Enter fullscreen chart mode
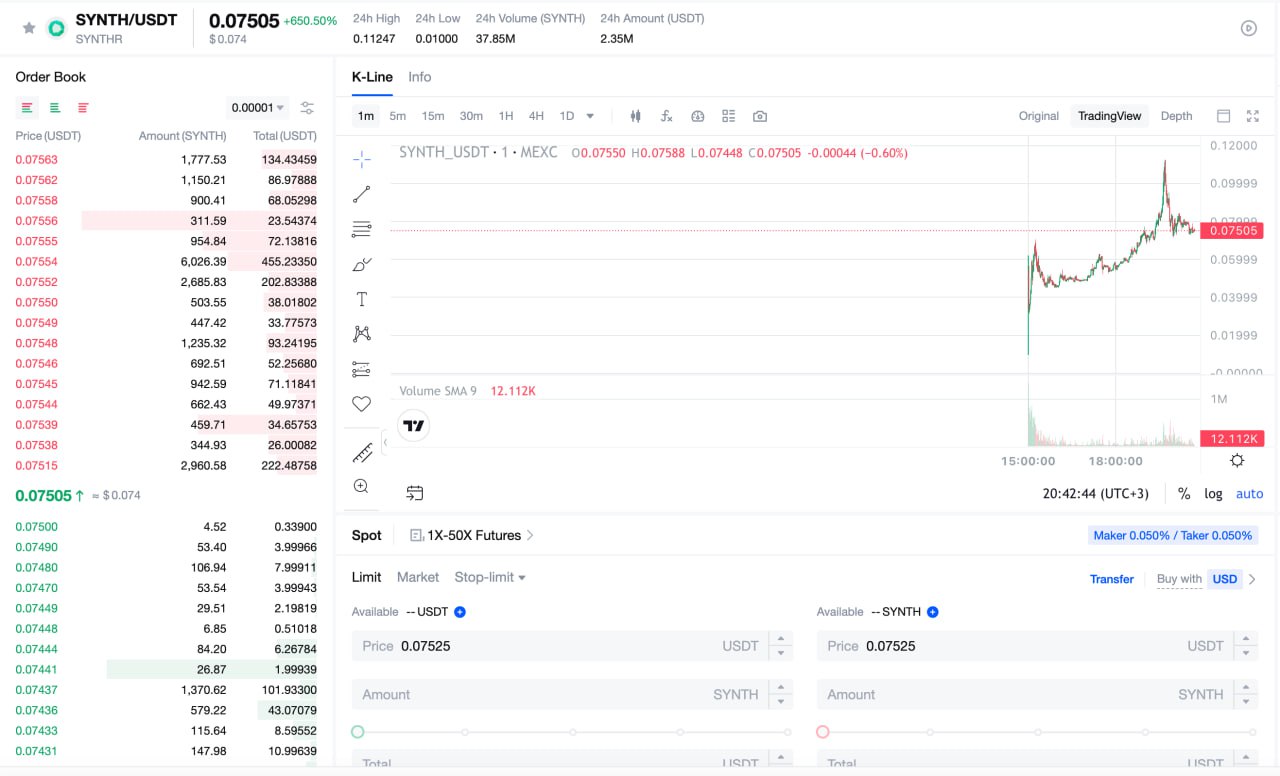Screen dimensions: 1280x776 [x=1253, y=116]
